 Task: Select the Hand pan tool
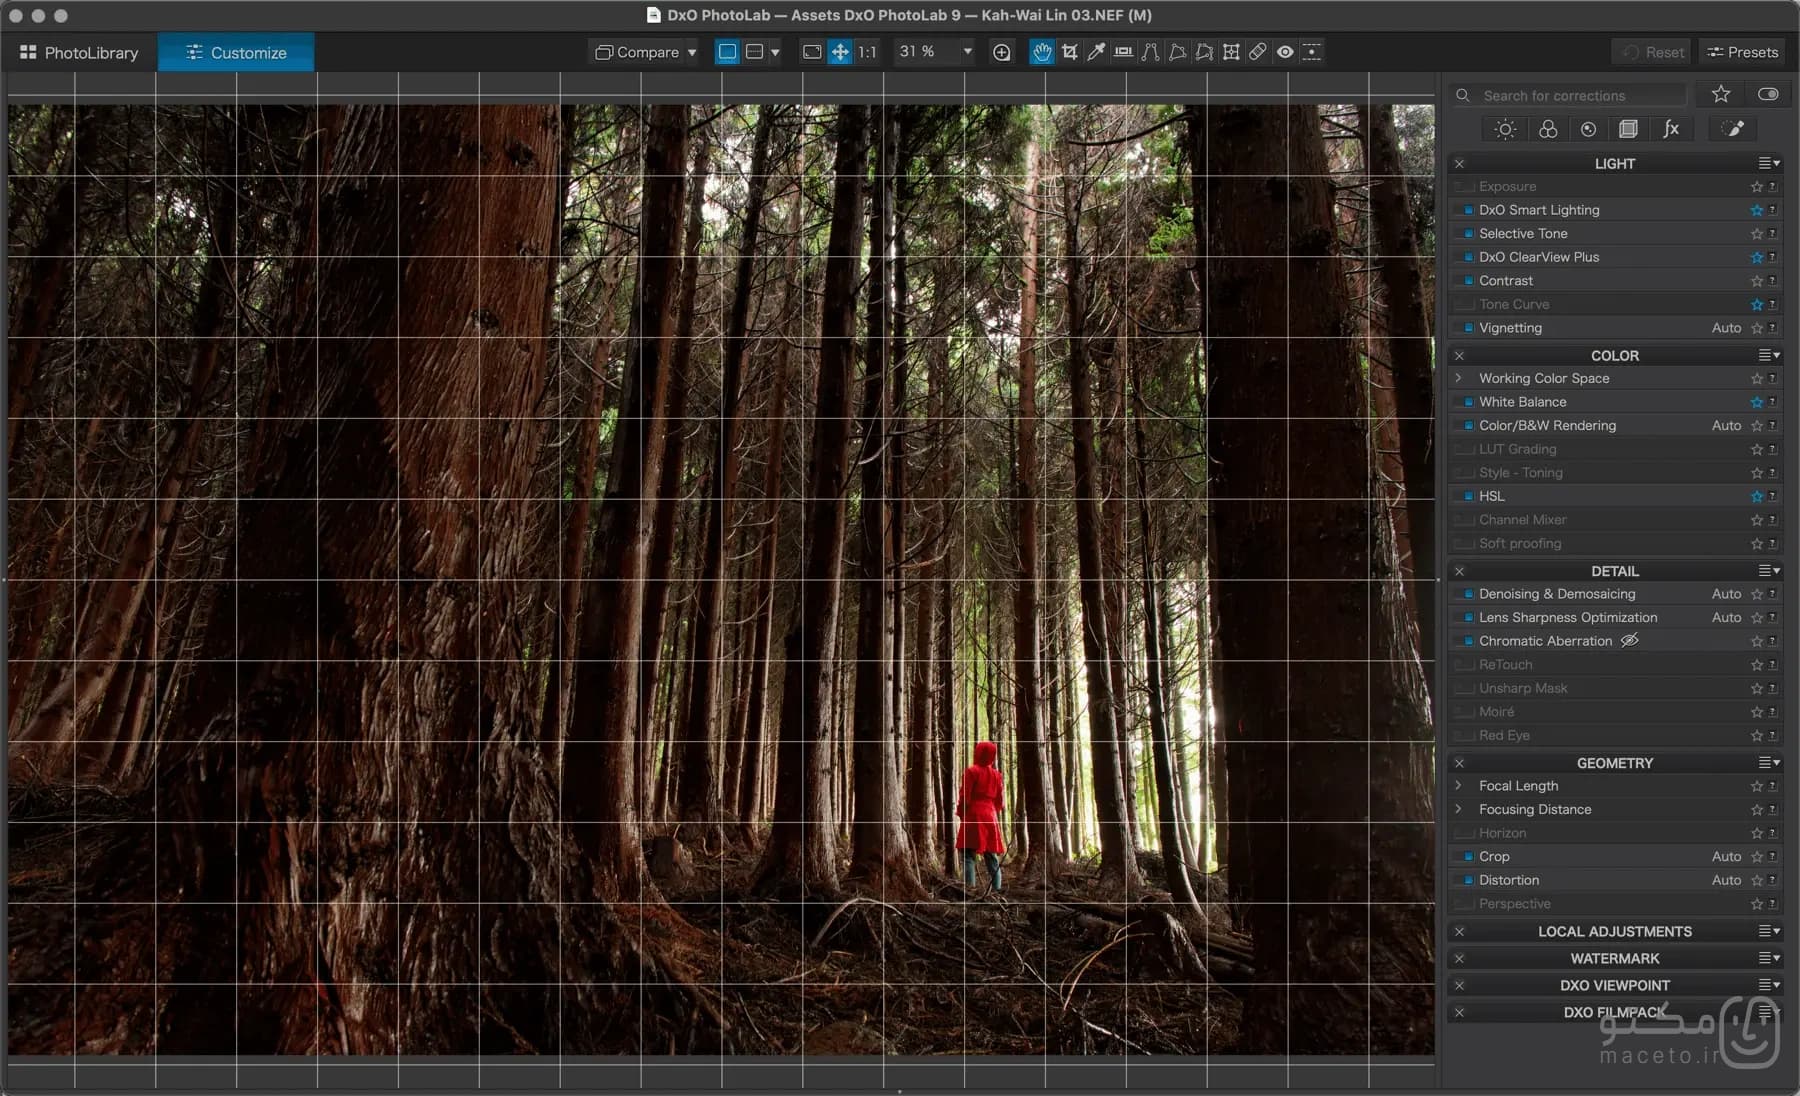click(1042, 52)
